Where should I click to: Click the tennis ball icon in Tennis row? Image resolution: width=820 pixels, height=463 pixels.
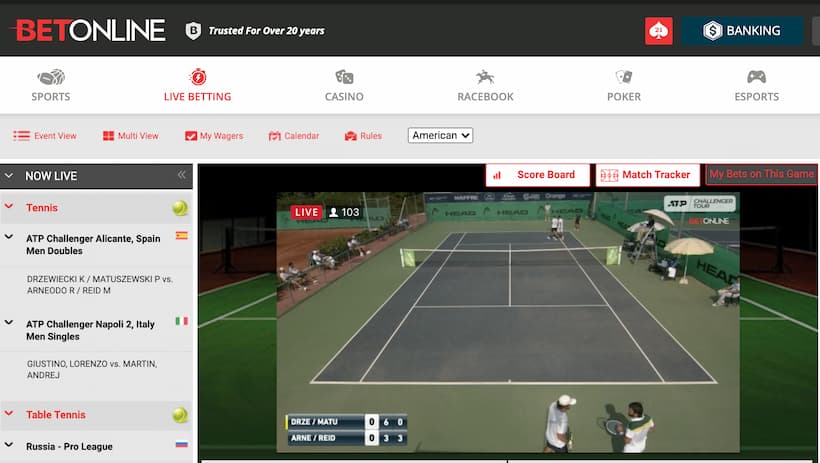point(180,208)
